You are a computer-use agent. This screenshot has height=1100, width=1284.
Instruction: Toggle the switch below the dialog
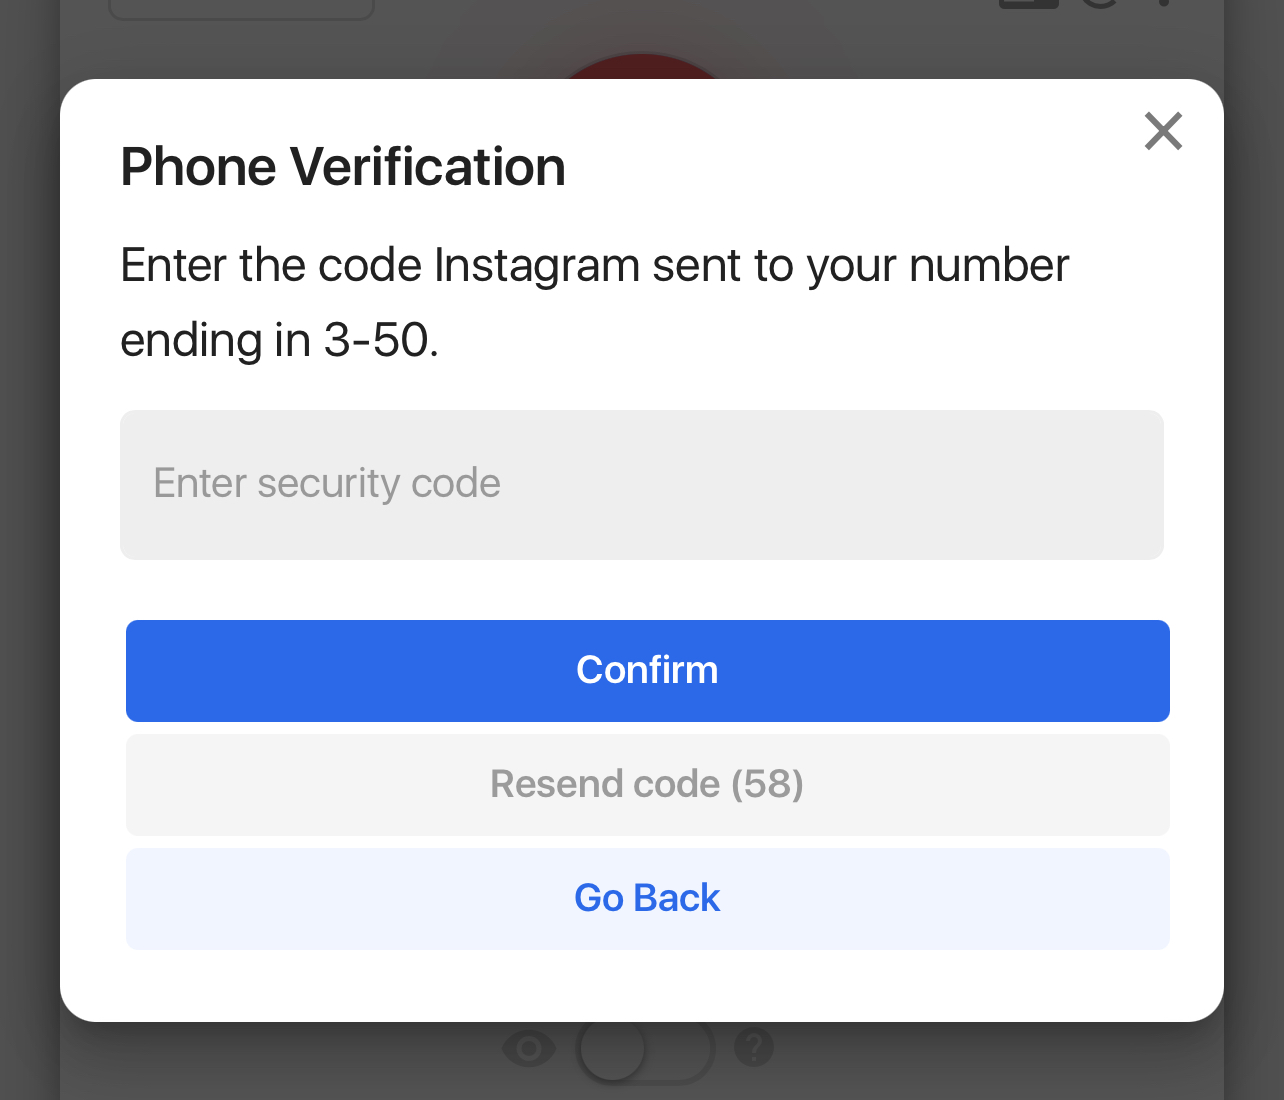(645, 1050)
